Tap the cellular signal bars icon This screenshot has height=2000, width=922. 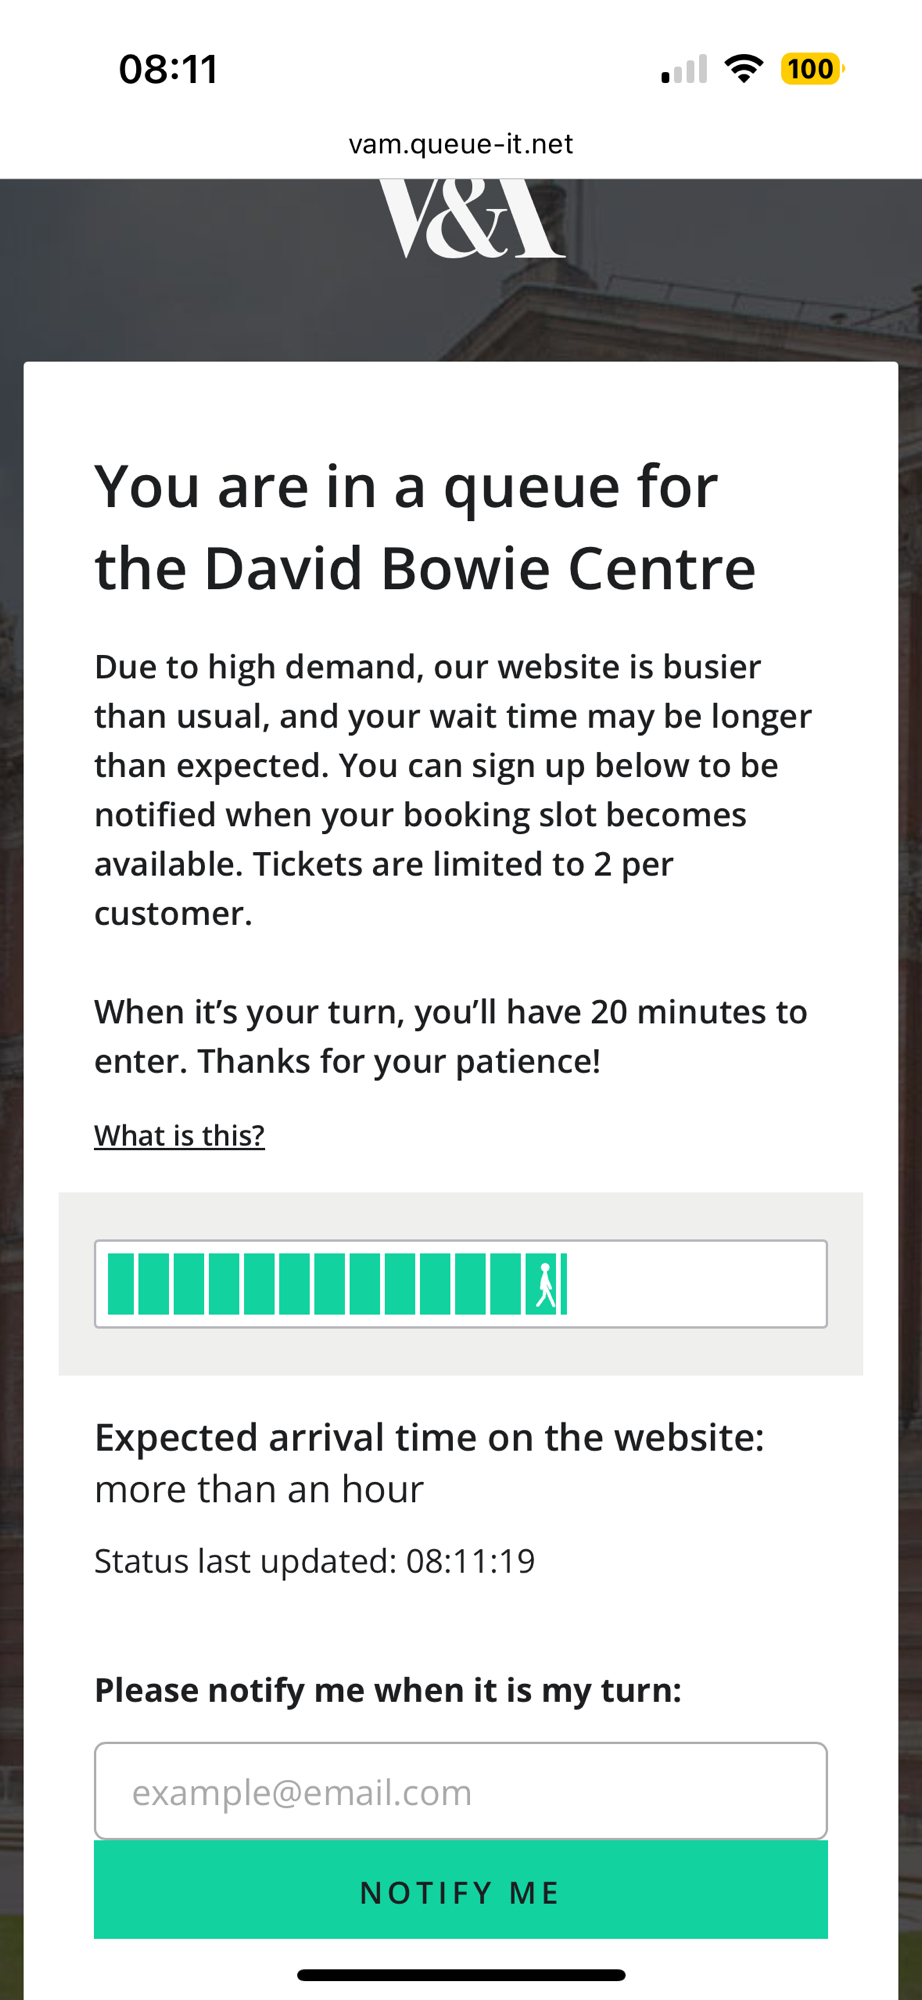click(x=684, y=70)
